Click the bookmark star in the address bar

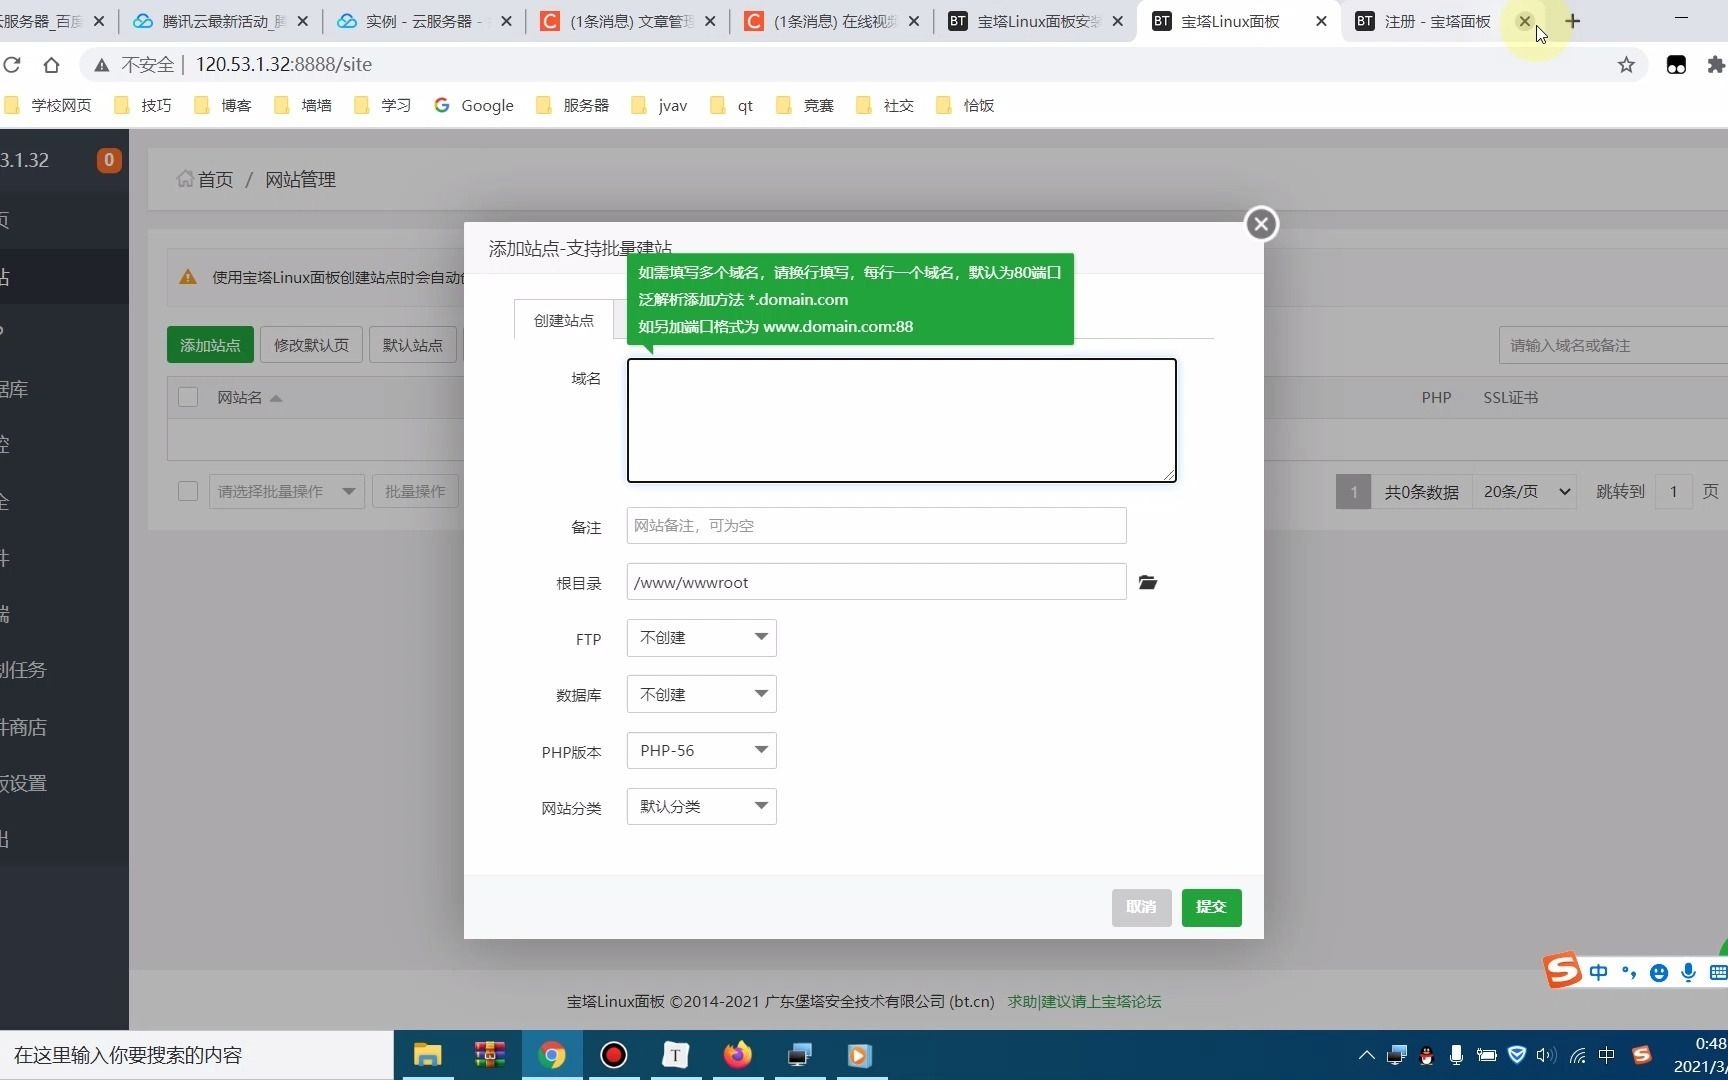(1626, 64)
